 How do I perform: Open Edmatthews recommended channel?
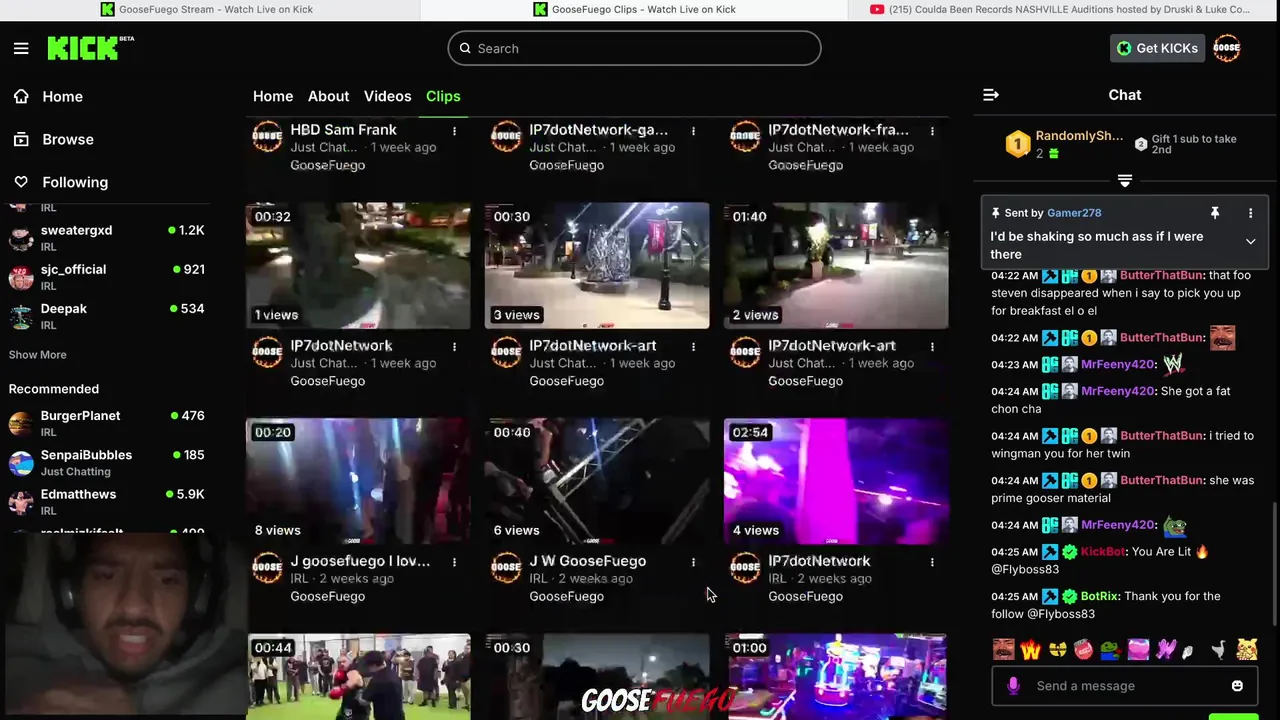click(107, 501)
